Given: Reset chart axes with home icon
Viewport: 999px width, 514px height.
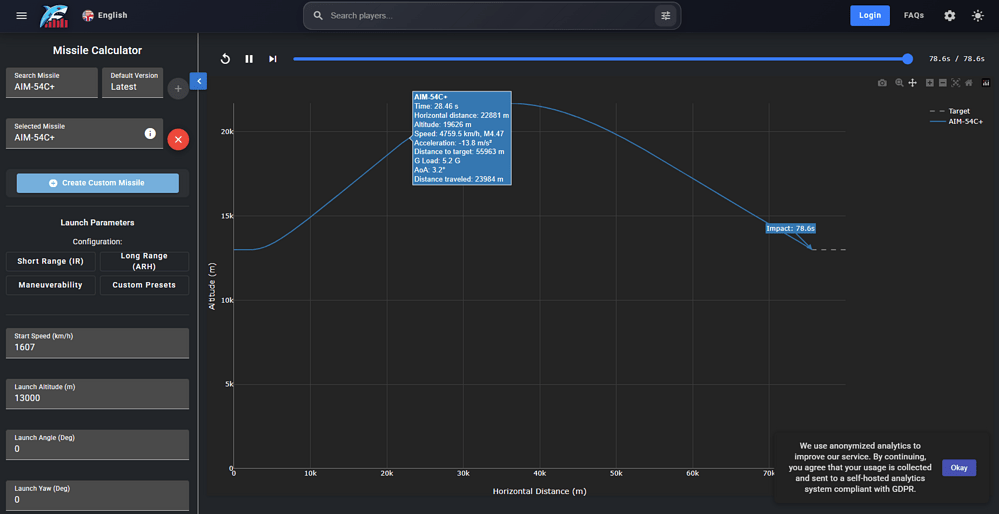Looking at the screenshot, I should [968, 83].
